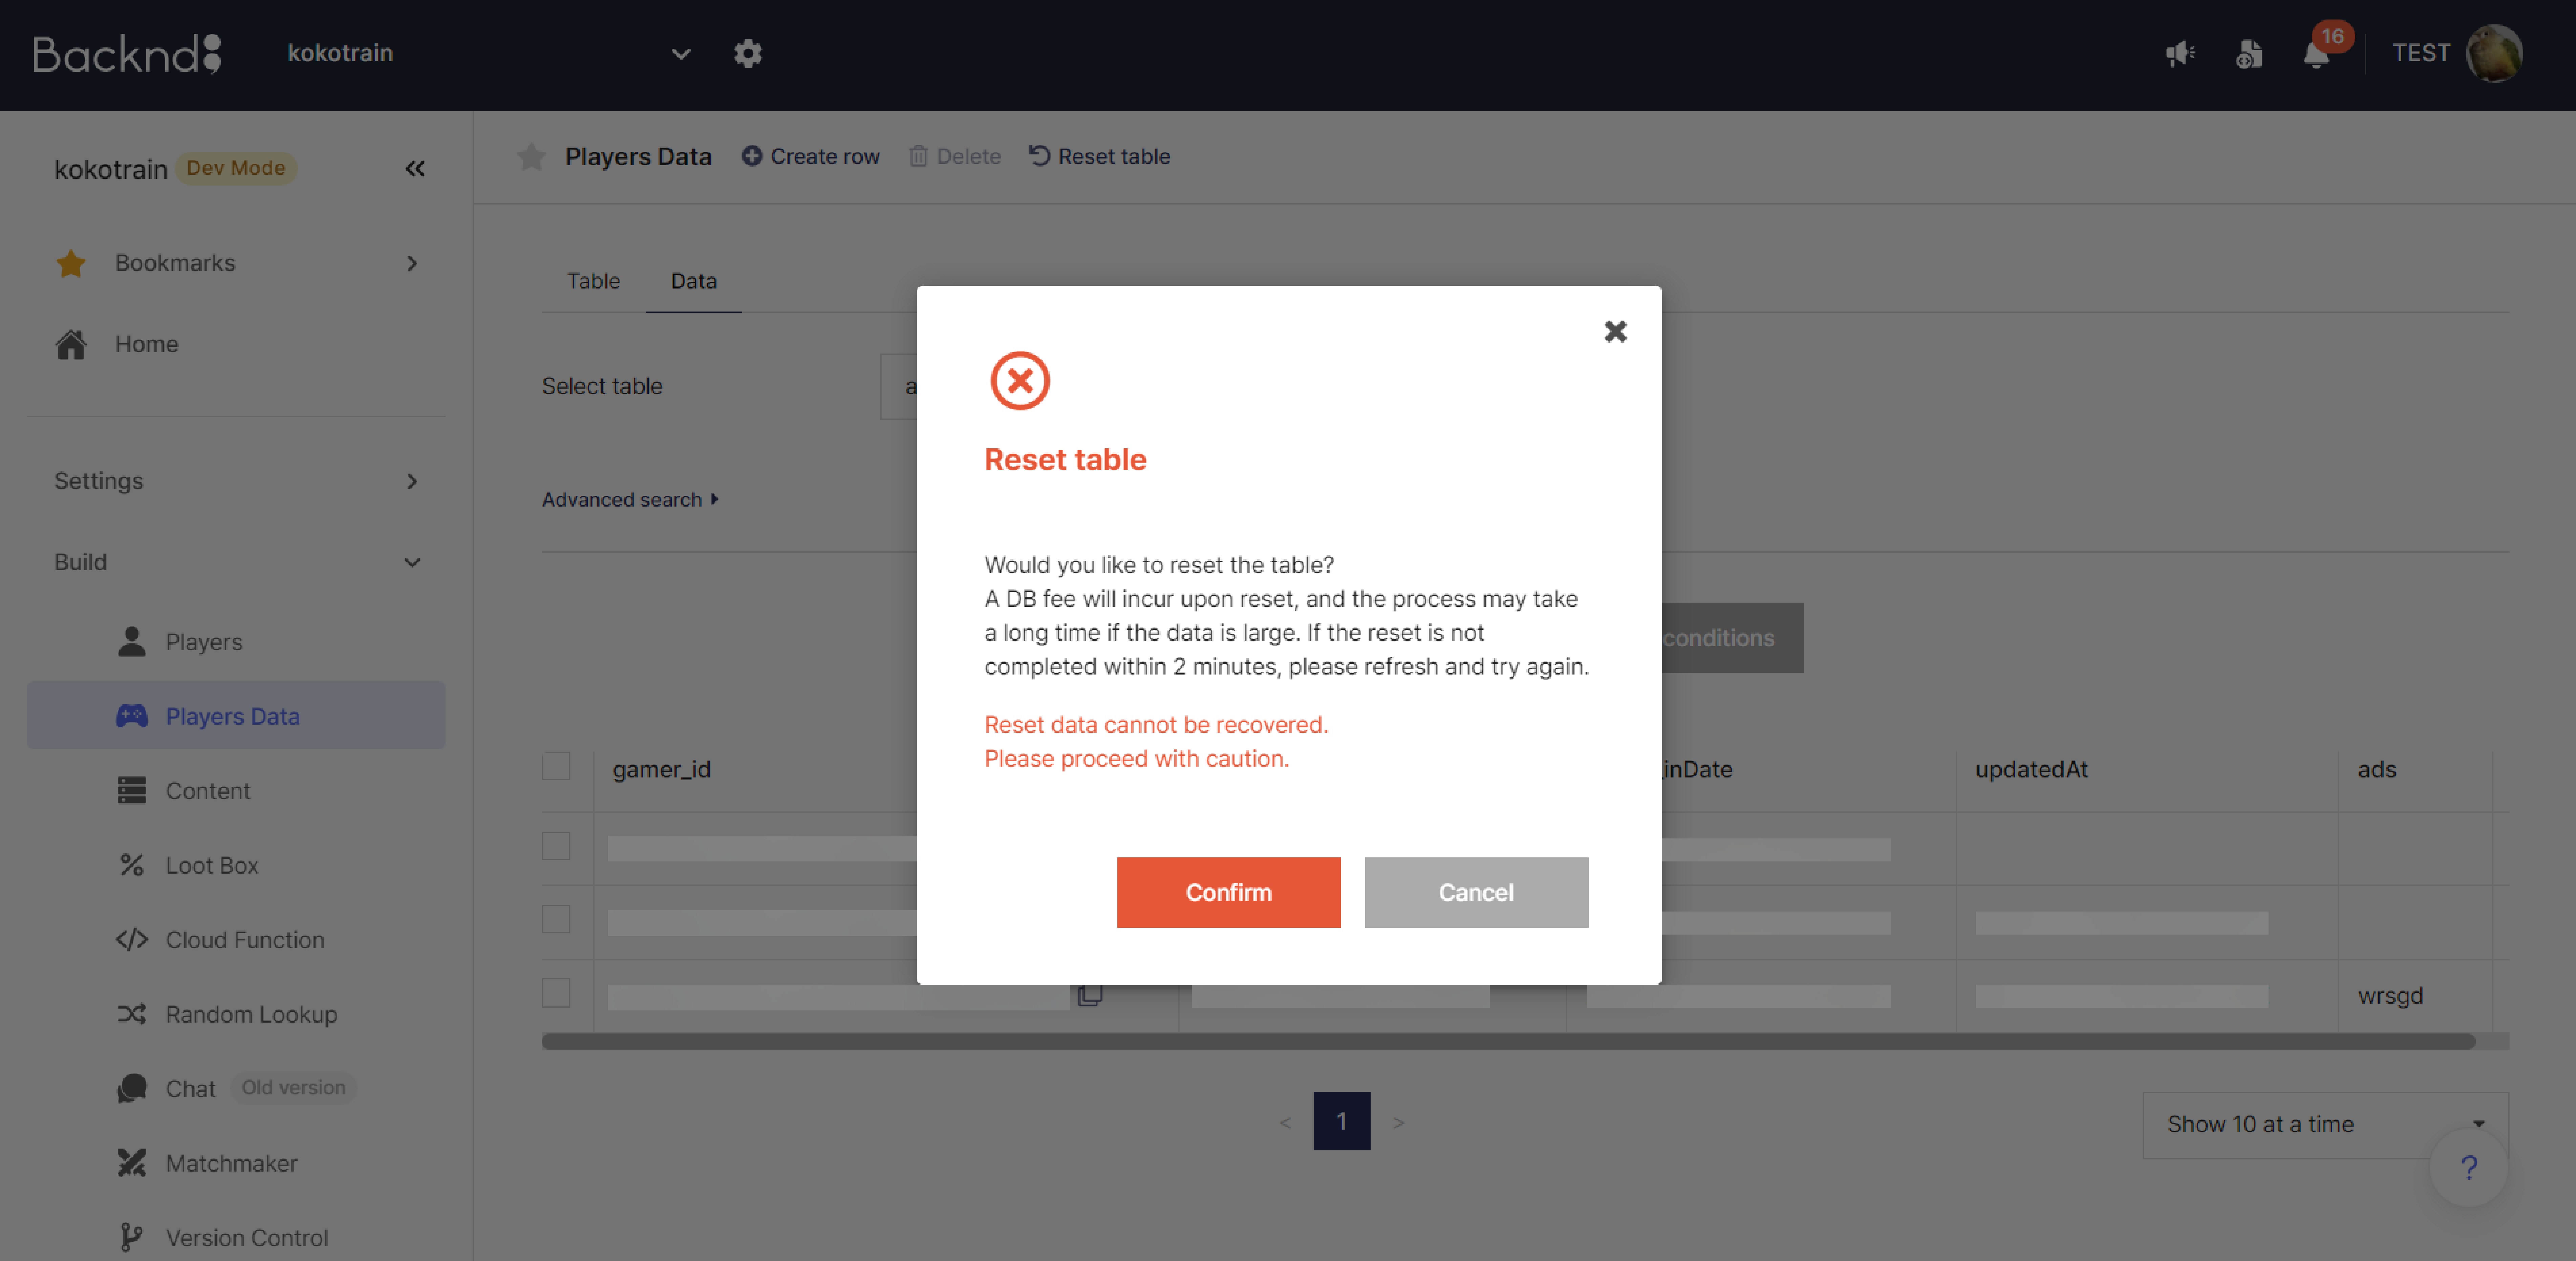Click the Content stack icon
2576x1261 pixels.
click(132, 790)
